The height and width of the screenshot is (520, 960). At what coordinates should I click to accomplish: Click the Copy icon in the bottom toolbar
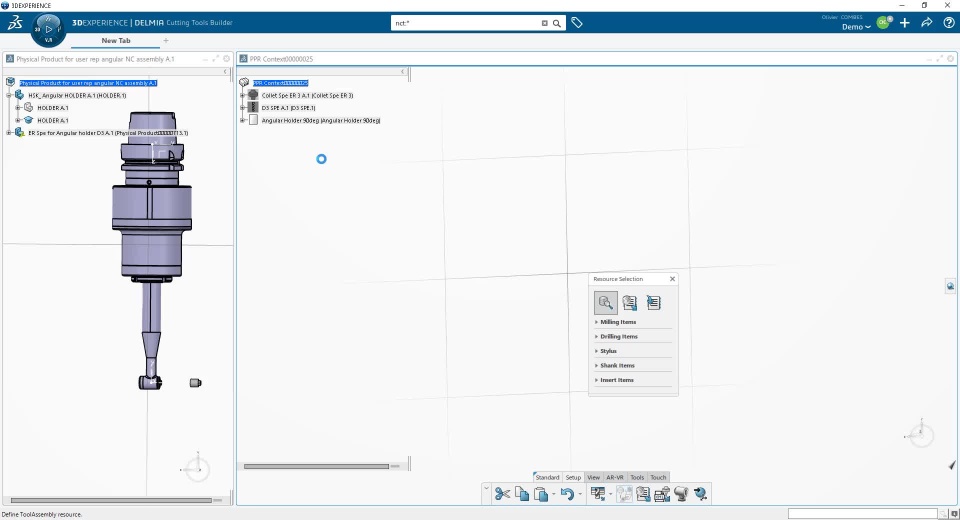point(522,494)
